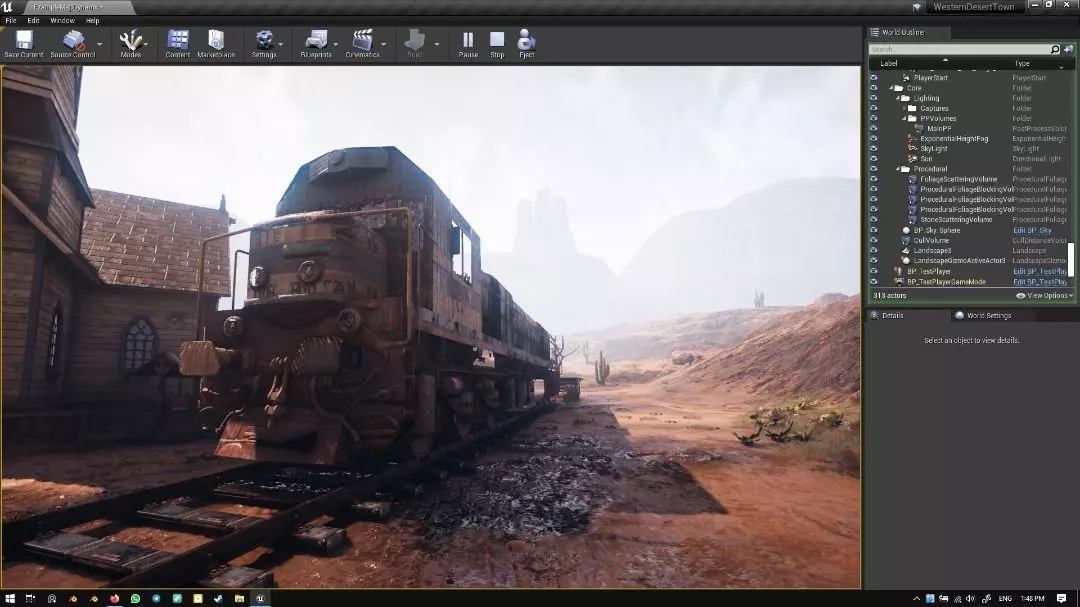Click the create folder icon beside search
The image size is (1080, 607).
(x=1068, y=49)
